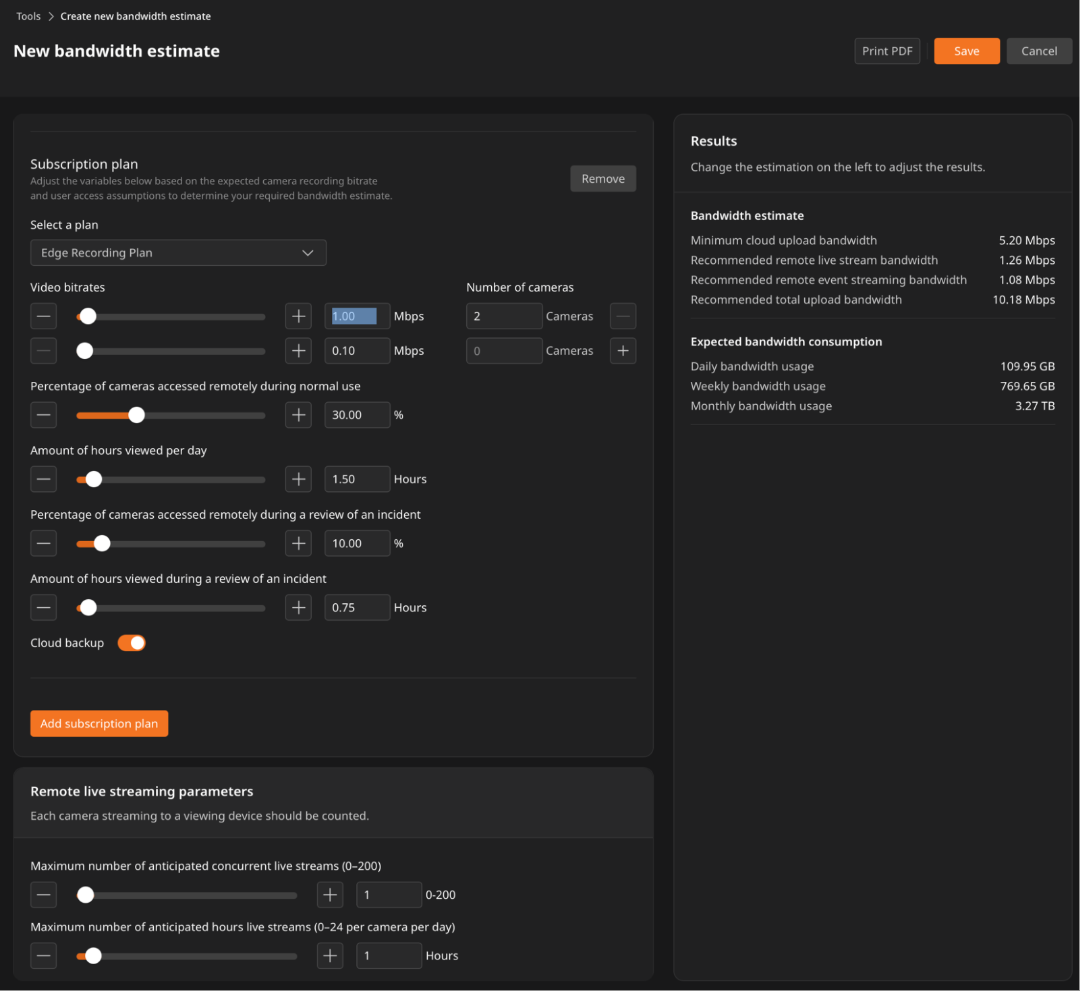Remove the subscription plan
This screenshot has height=991, width=1080.
(603, 178)
